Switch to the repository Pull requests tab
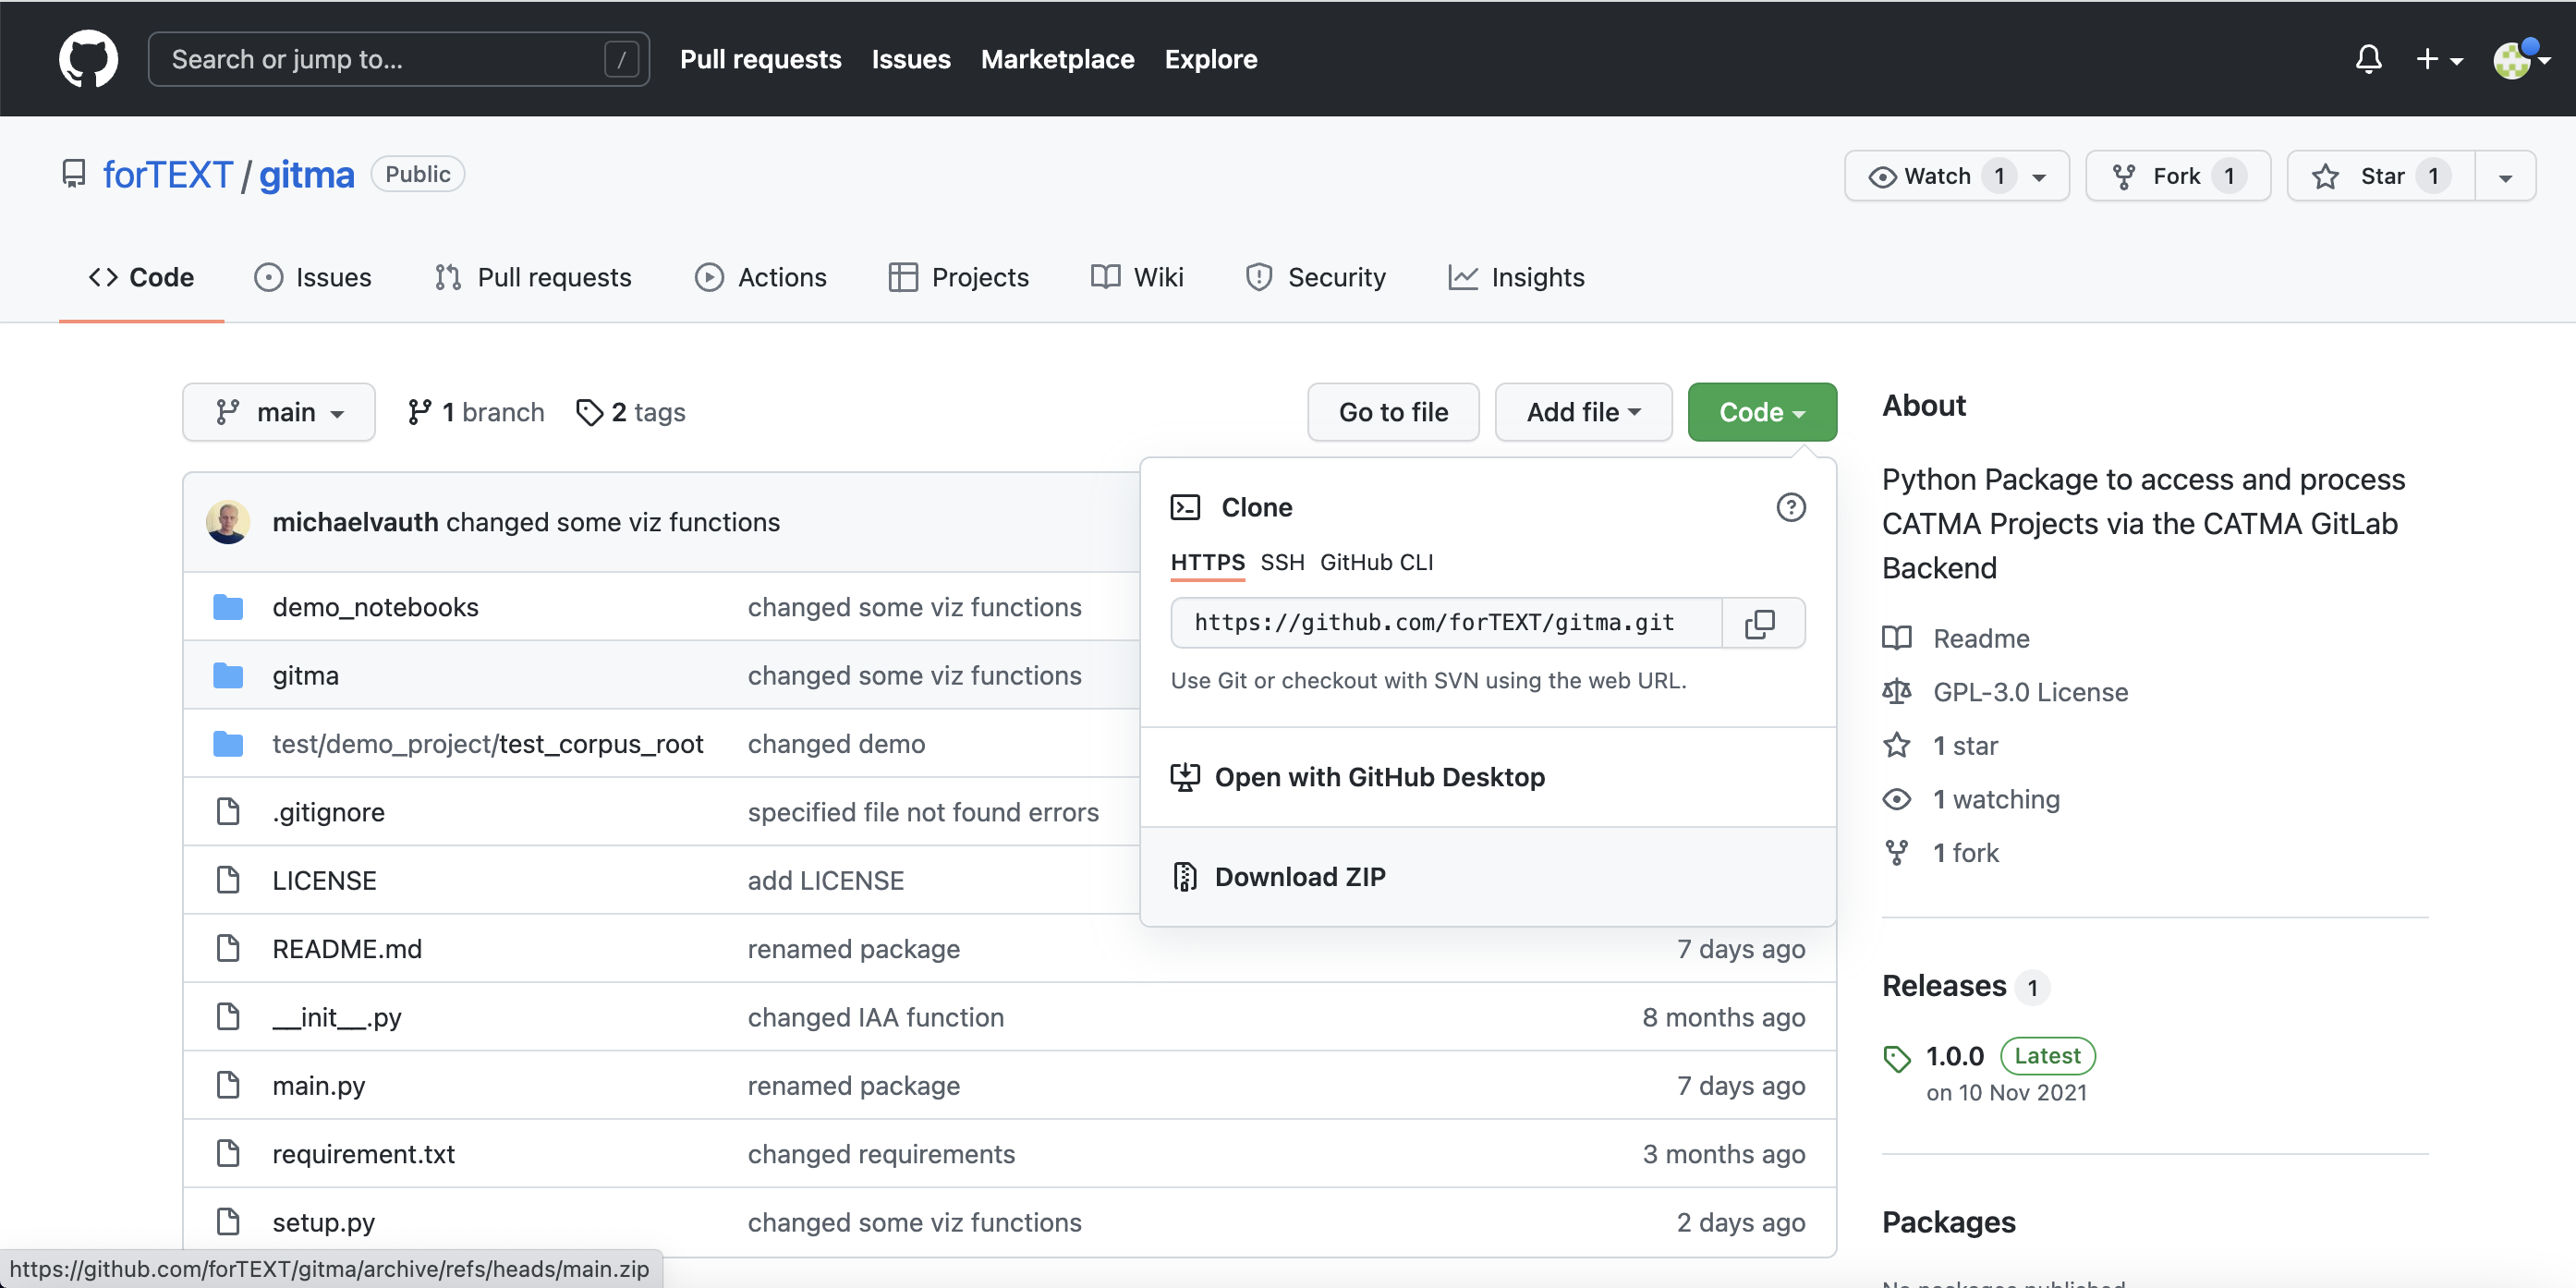 tap(532, 277)
